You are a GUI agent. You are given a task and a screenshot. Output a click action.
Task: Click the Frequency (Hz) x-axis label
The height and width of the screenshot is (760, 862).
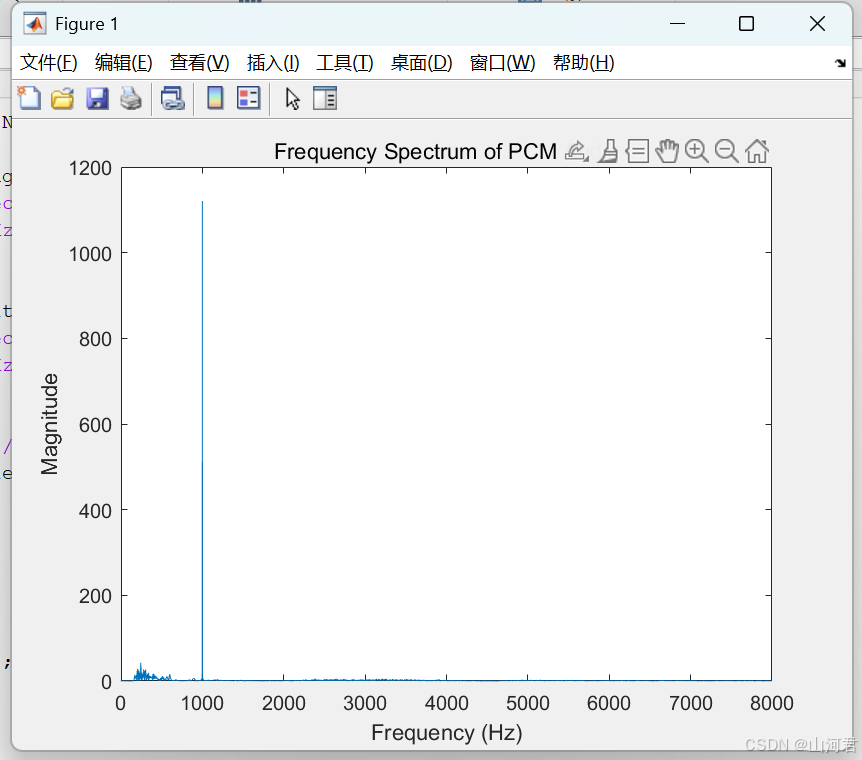click(x=446, y=733)
